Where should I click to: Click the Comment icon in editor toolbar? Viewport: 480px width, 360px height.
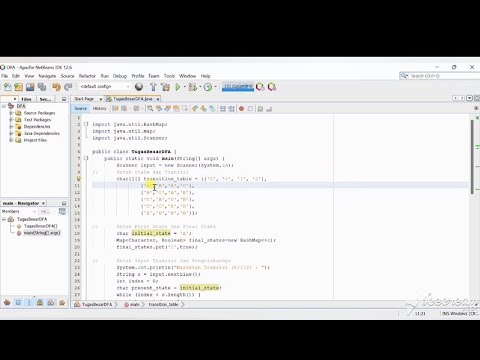click(260, 108)
